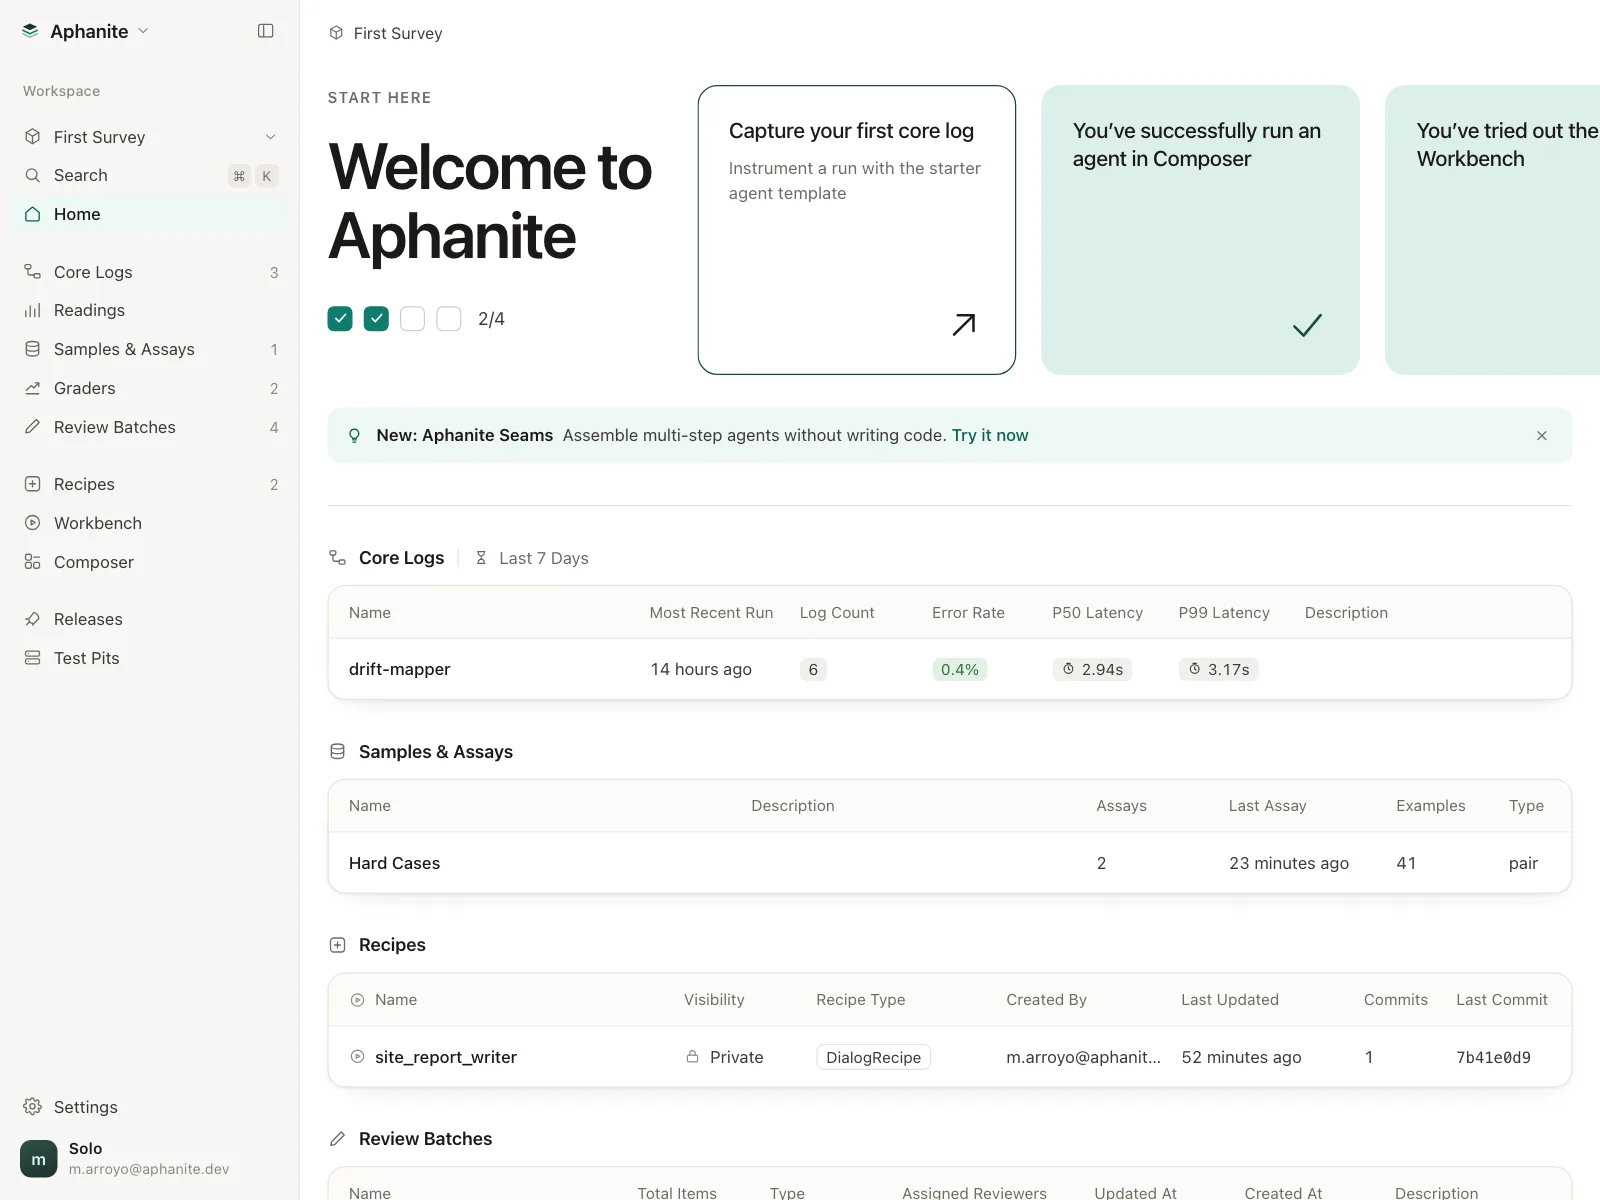Click the play icon beside site_report_writer
1600x1200 pixels.
click(358, 1057)
